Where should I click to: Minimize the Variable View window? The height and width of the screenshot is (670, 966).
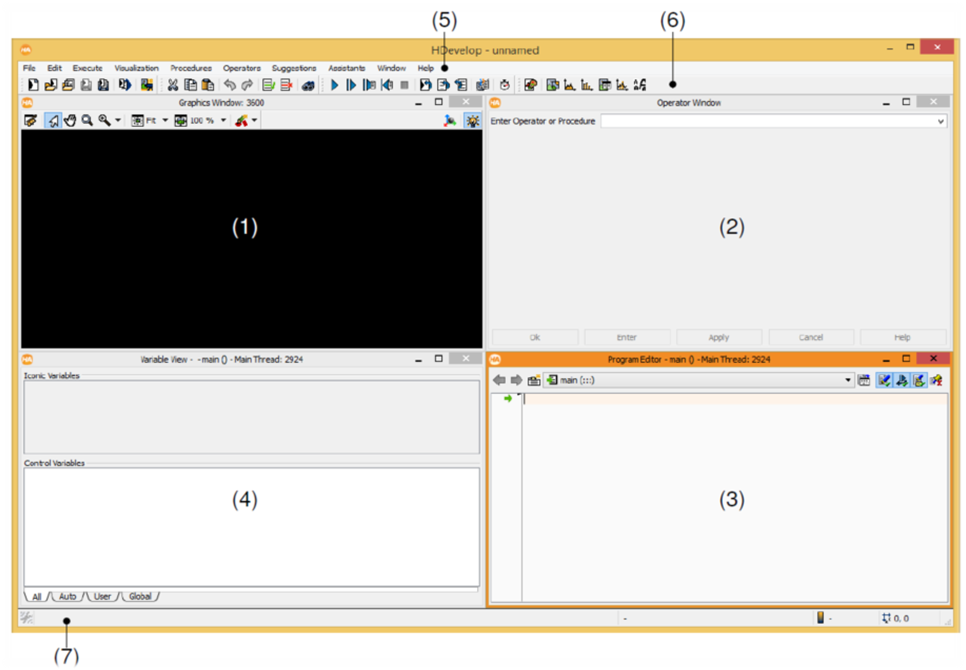[418, 359]
